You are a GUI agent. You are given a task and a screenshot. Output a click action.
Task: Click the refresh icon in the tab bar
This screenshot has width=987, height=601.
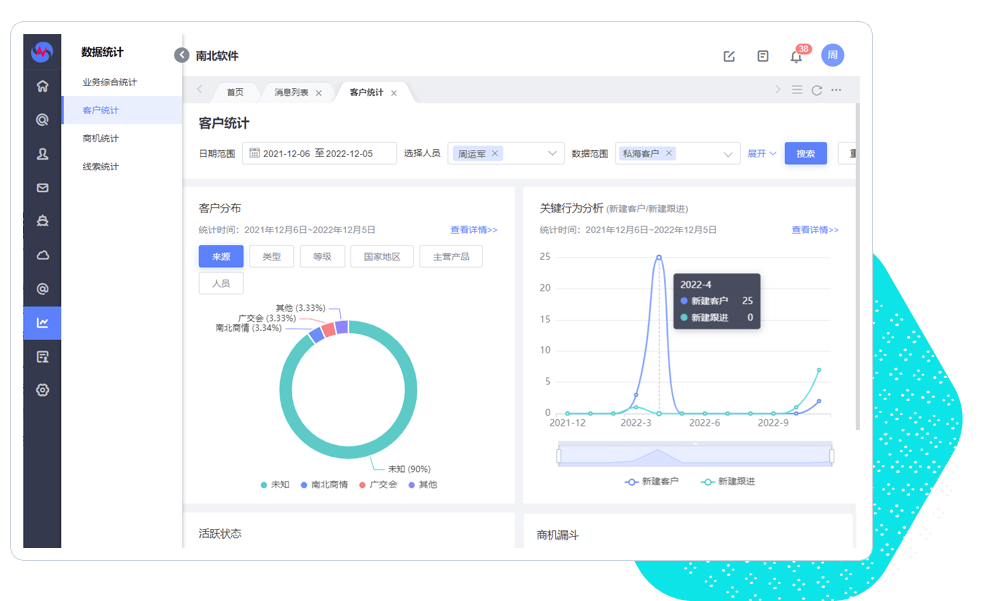coord(816,90)
